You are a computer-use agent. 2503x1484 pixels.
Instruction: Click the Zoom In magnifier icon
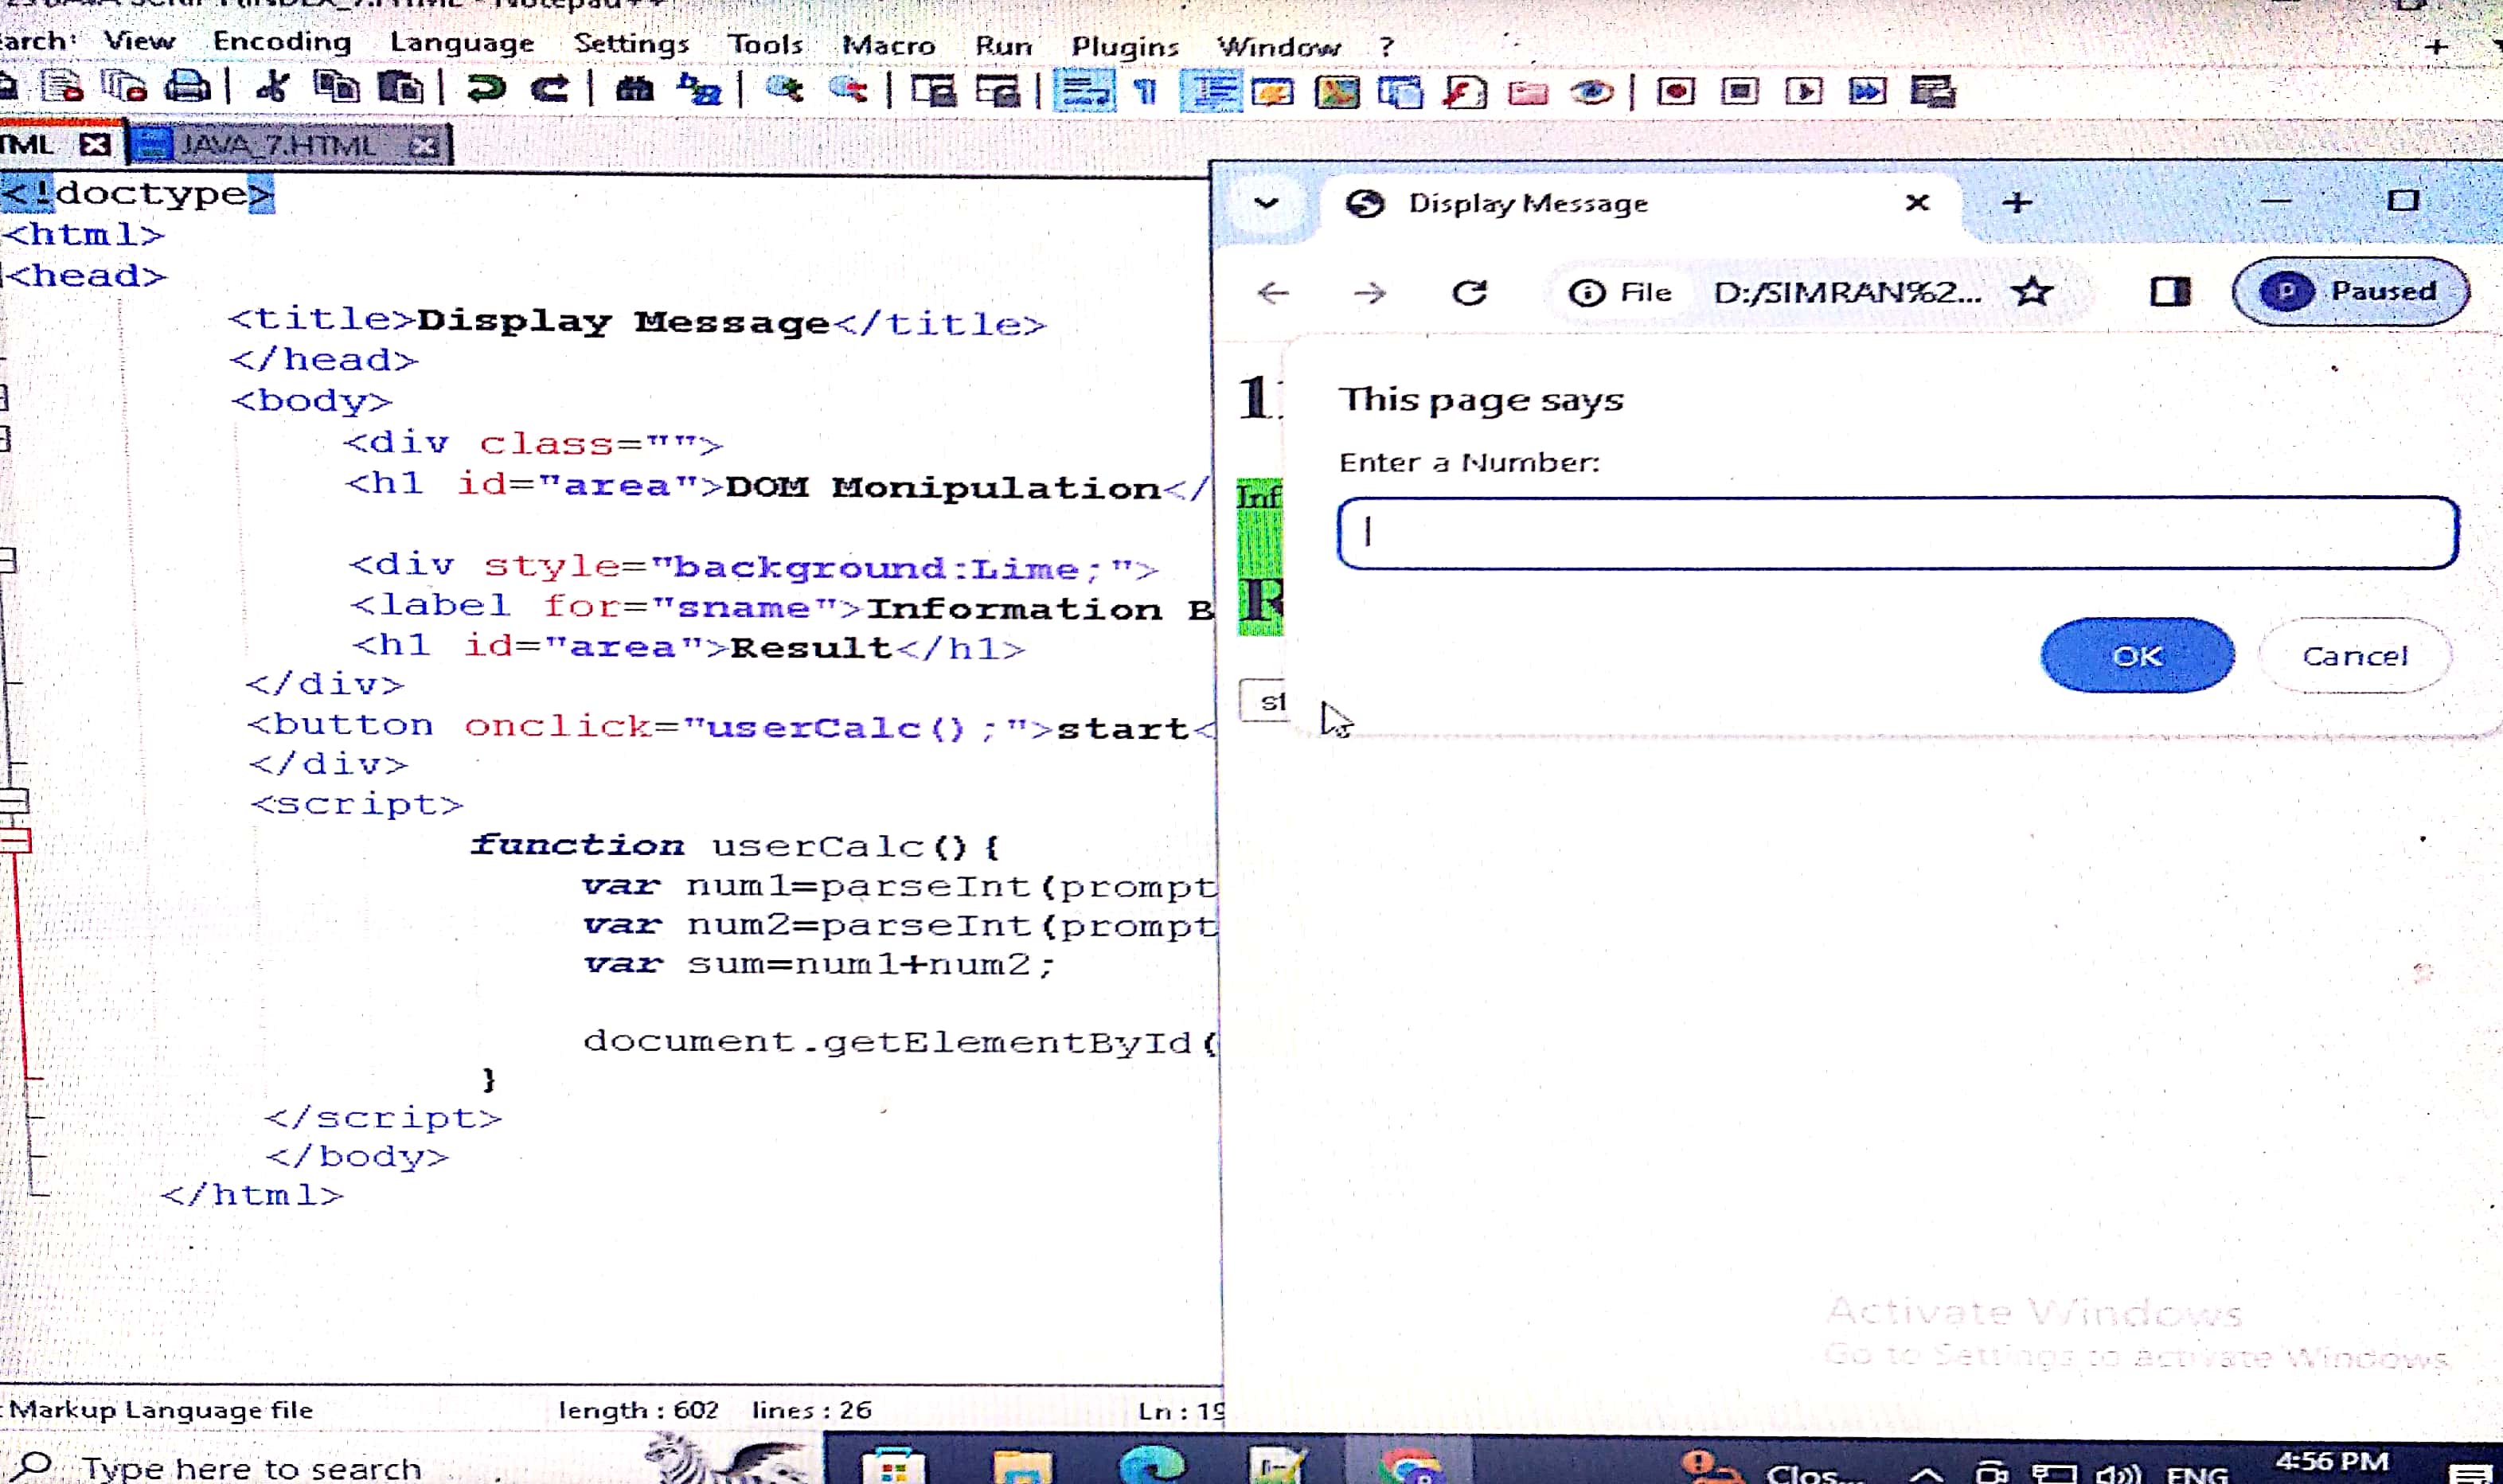pos(785,89)
